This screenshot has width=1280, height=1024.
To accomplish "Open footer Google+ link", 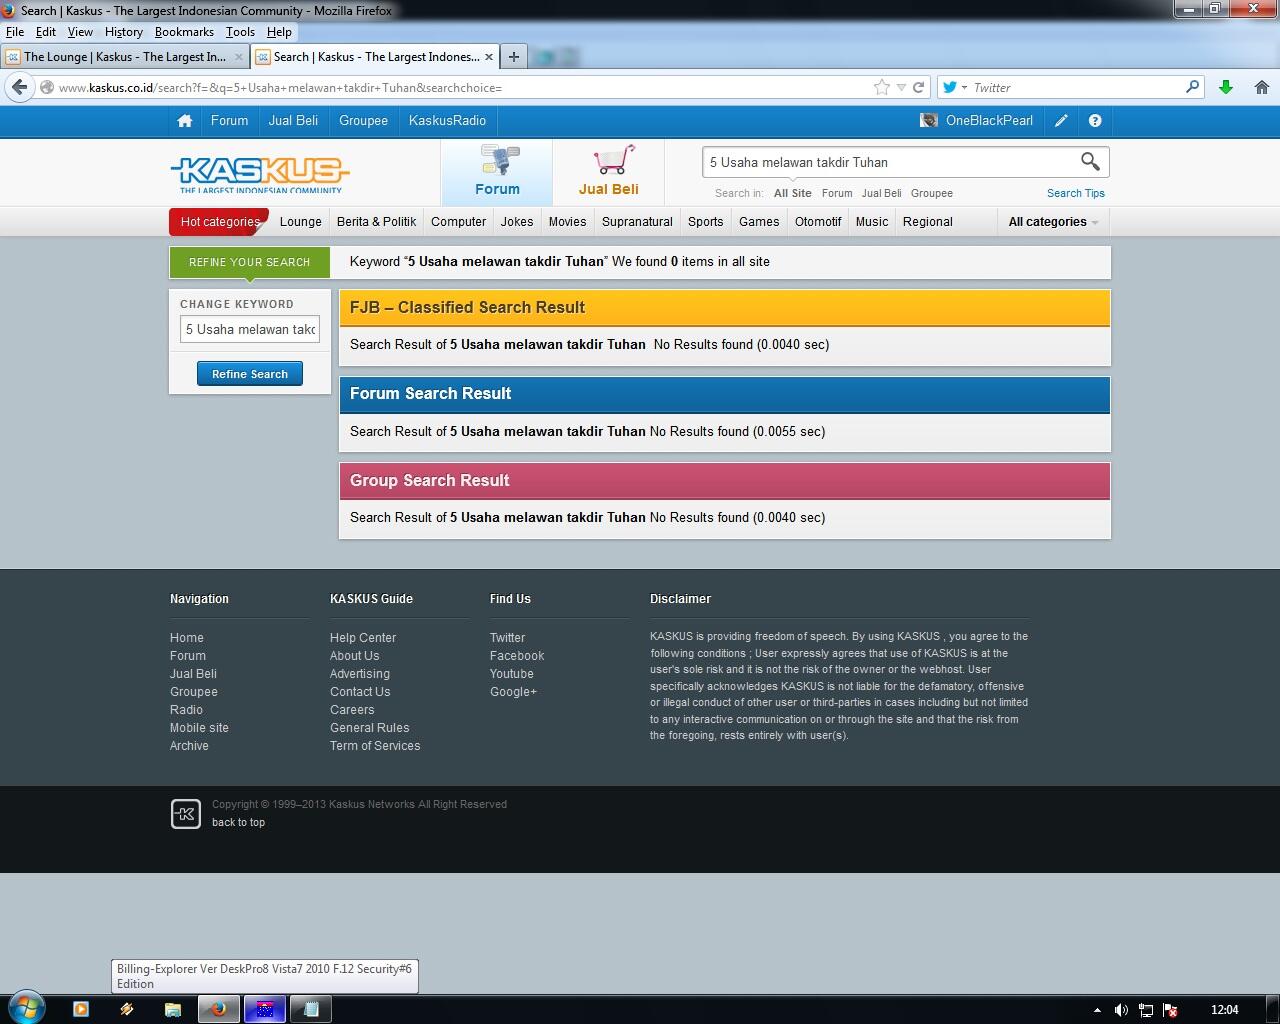I will [513, 692].
